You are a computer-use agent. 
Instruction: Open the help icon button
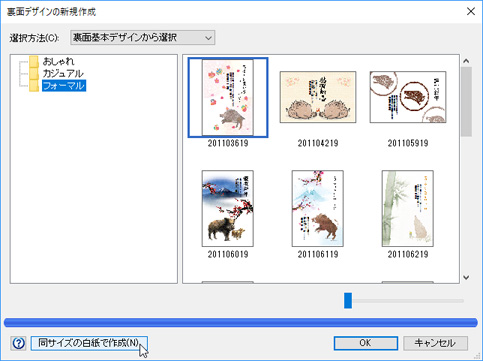18,343
